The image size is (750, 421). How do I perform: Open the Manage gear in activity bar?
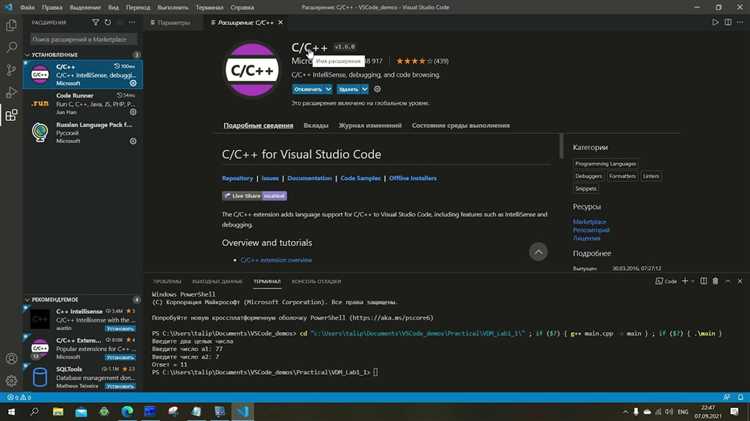(11, 381)
